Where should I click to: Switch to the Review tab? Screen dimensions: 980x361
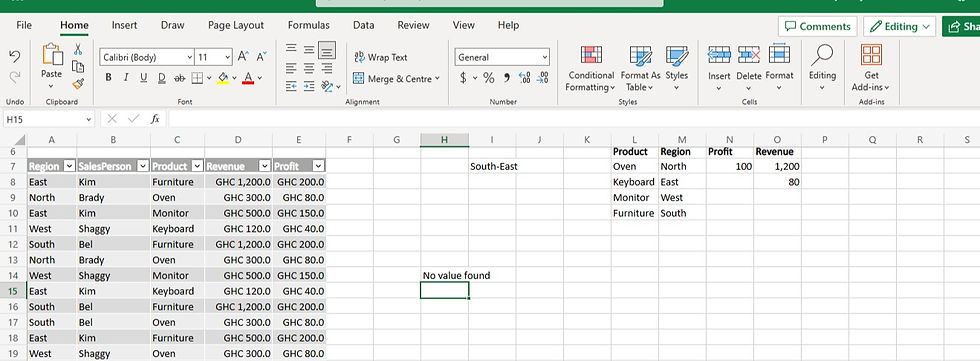[413, 26]
